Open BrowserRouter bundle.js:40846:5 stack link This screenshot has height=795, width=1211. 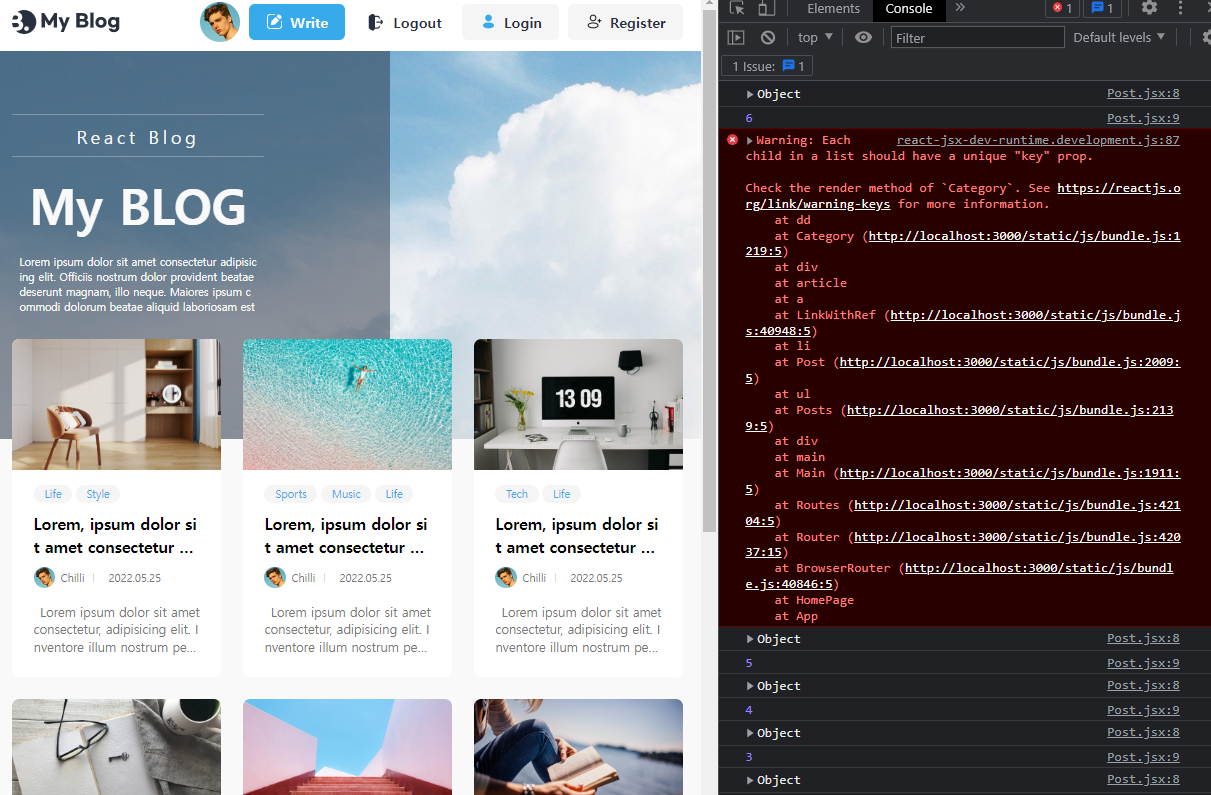(960, 576)
